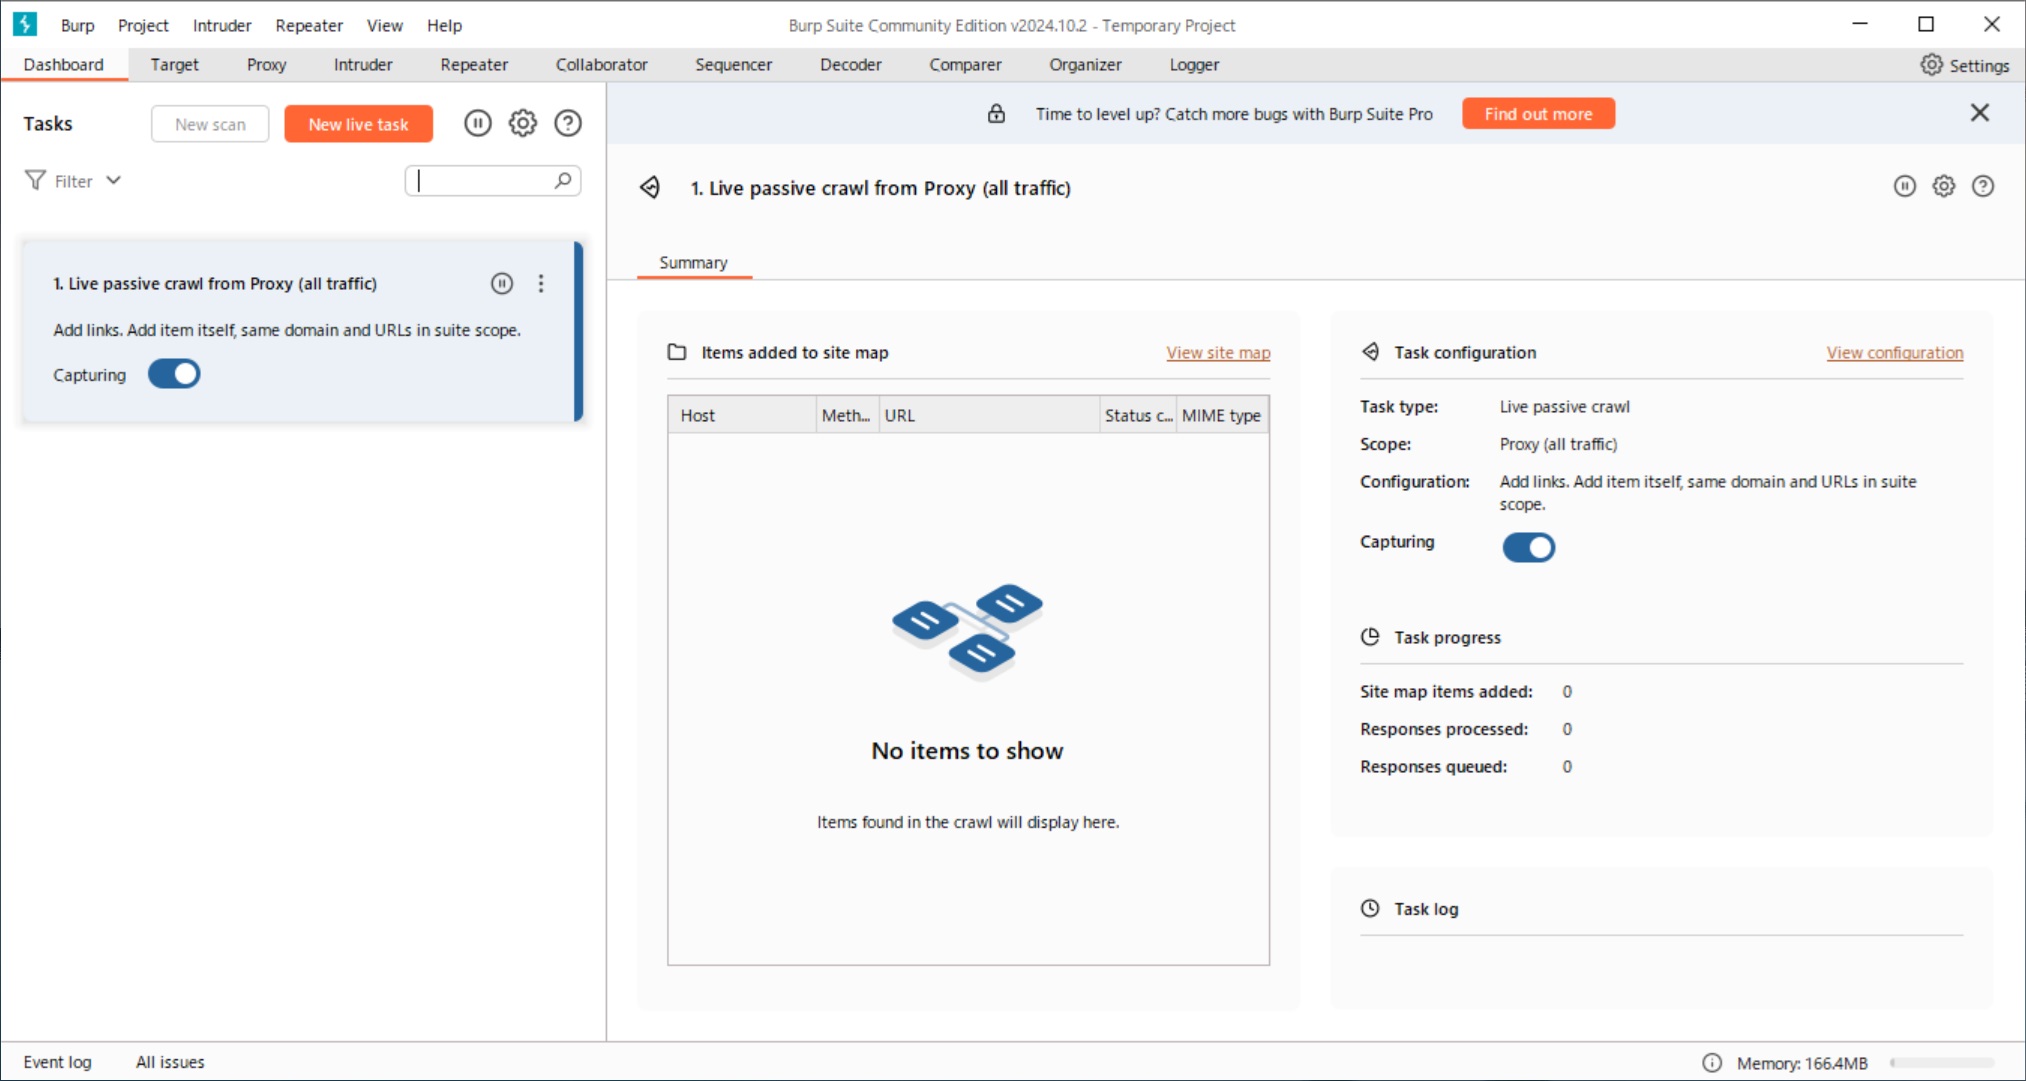2026x1081 pixels.
Task: Switch to the Repeater tab
Action: tap(474, 64)
